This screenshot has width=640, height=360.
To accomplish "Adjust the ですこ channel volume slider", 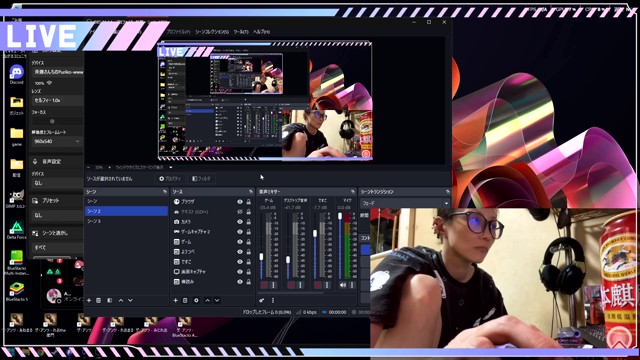I will pyautogui.click(x=315, y=233).
